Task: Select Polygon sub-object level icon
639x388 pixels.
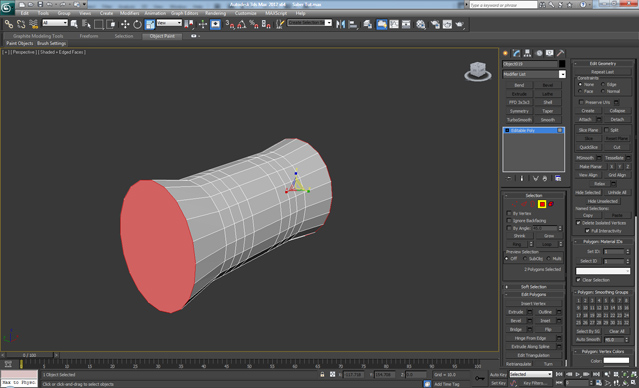Action: tap(542, 204)
